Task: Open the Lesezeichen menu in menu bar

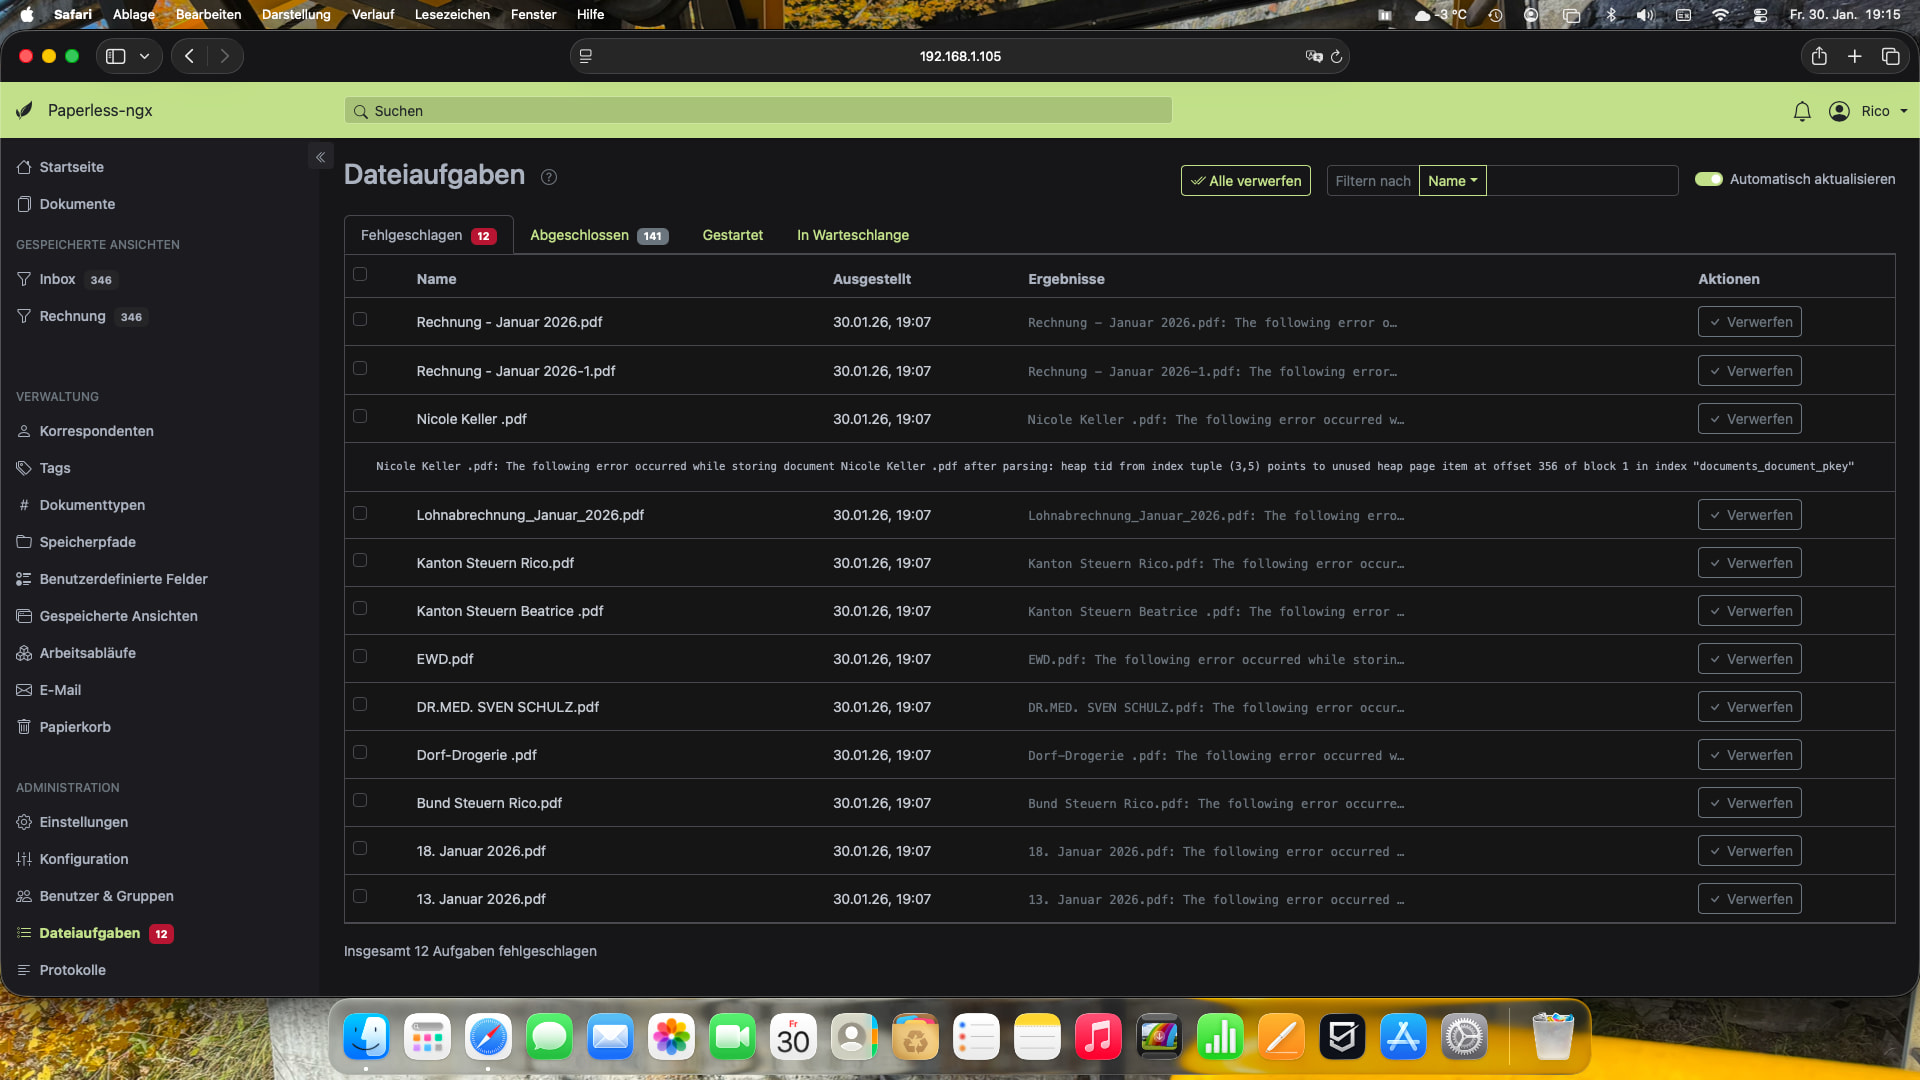Action: tap(452, 14)
